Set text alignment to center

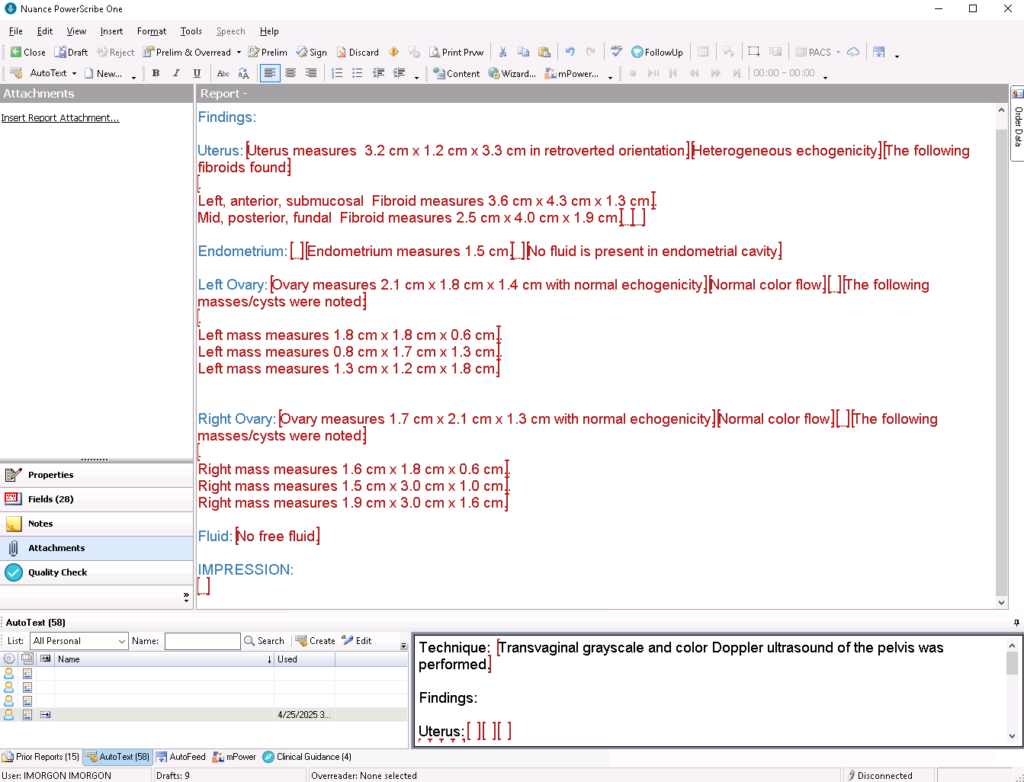[290, 73]
